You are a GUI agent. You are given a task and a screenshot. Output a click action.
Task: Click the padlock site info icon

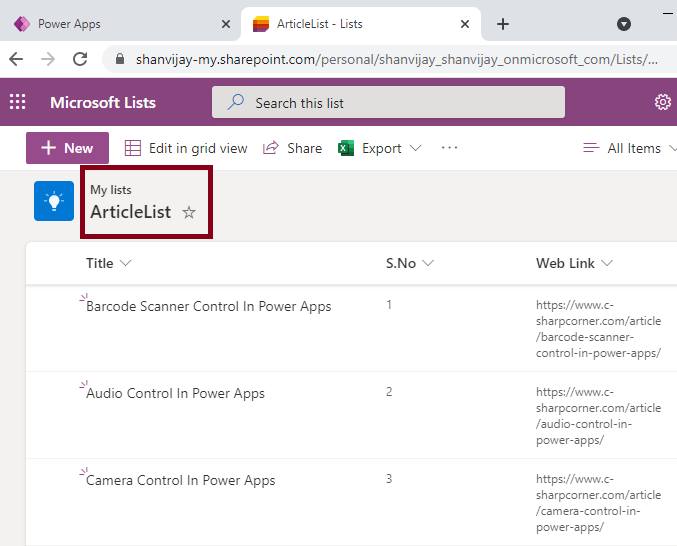[x=120, y=59]
